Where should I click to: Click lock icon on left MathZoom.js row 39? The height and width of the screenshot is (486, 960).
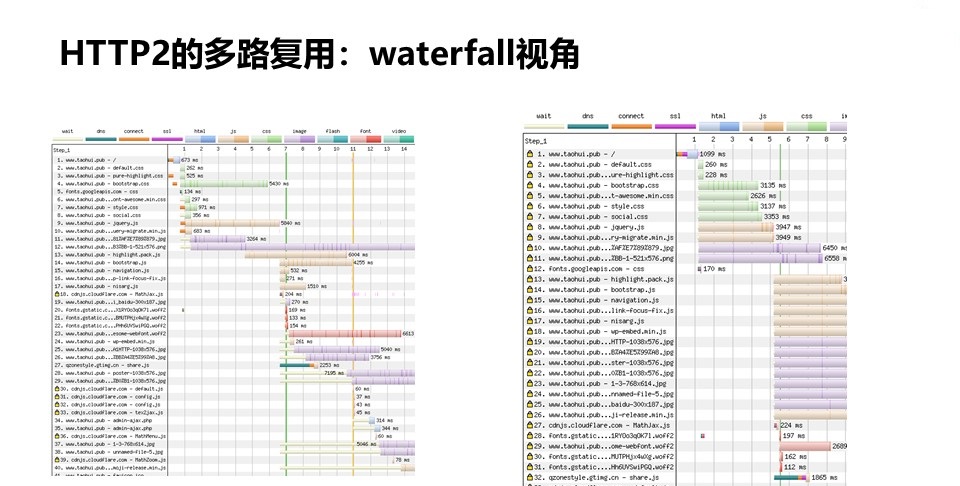[x=57, y=460]
